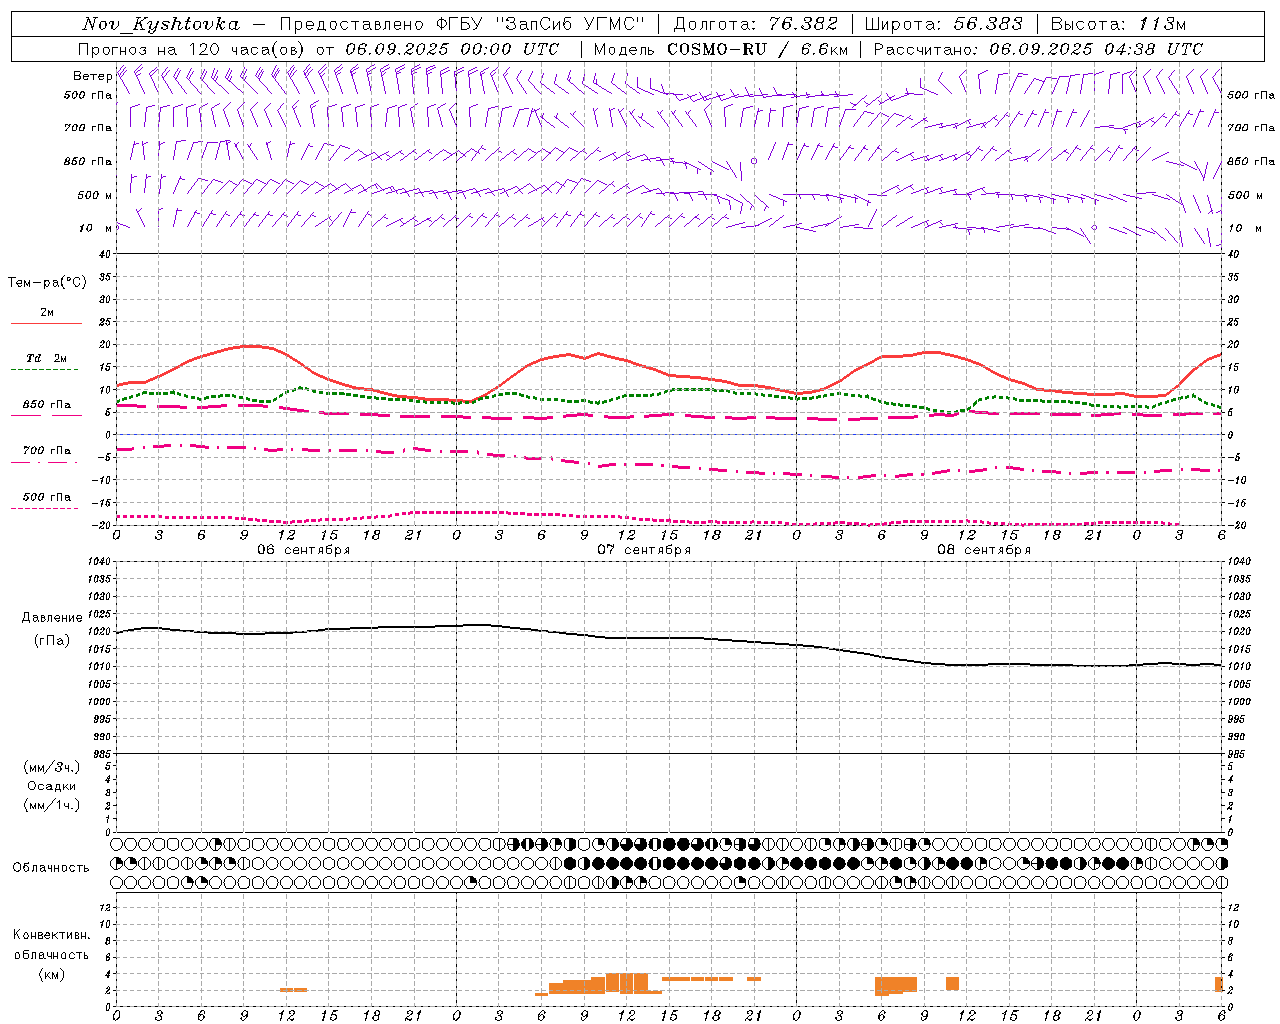Image resolution: width=1280 pixels, height=1024 pixels.
Task: Click the small orange convective bar on 06 сентября
Action: click(293, 990)
